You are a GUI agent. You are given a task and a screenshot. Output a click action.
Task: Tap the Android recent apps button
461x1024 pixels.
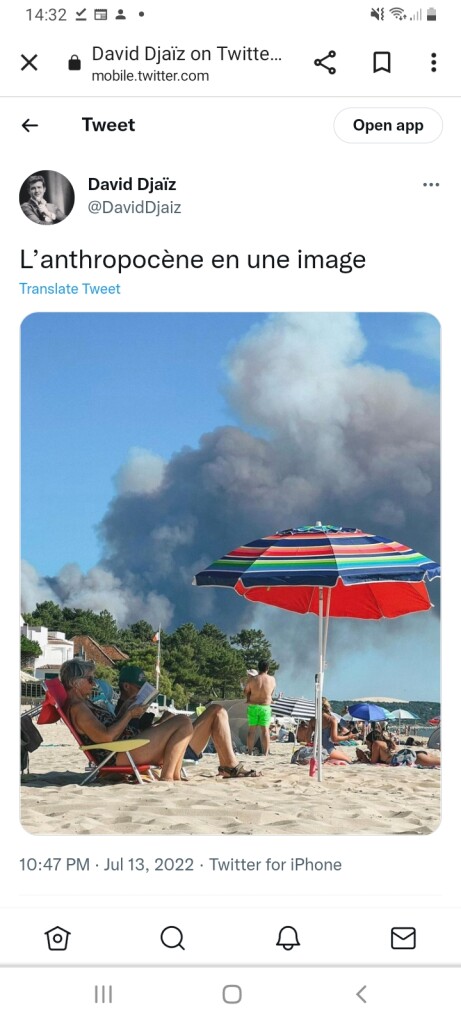pos(103,994)
